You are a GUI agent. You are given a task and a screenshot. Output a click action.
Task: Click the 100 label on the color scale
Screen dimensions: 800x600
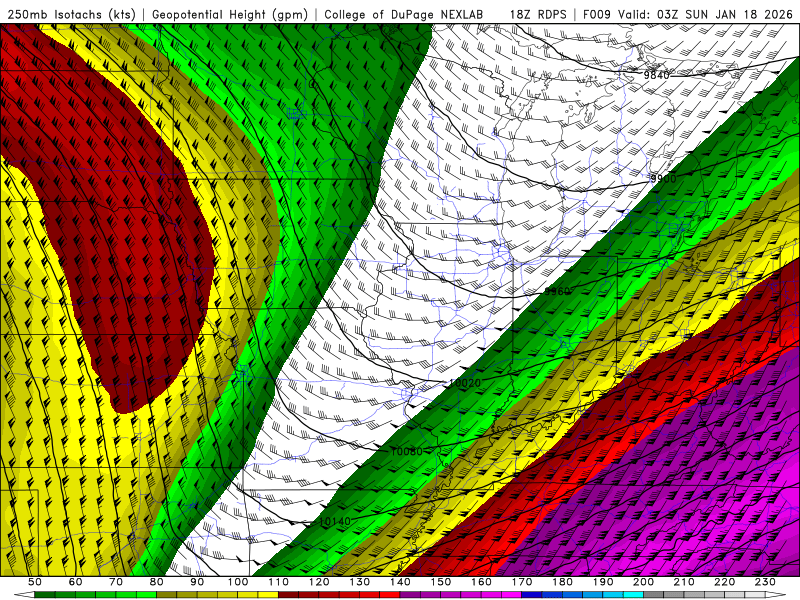pyautogui.click(x=238, y=582)
